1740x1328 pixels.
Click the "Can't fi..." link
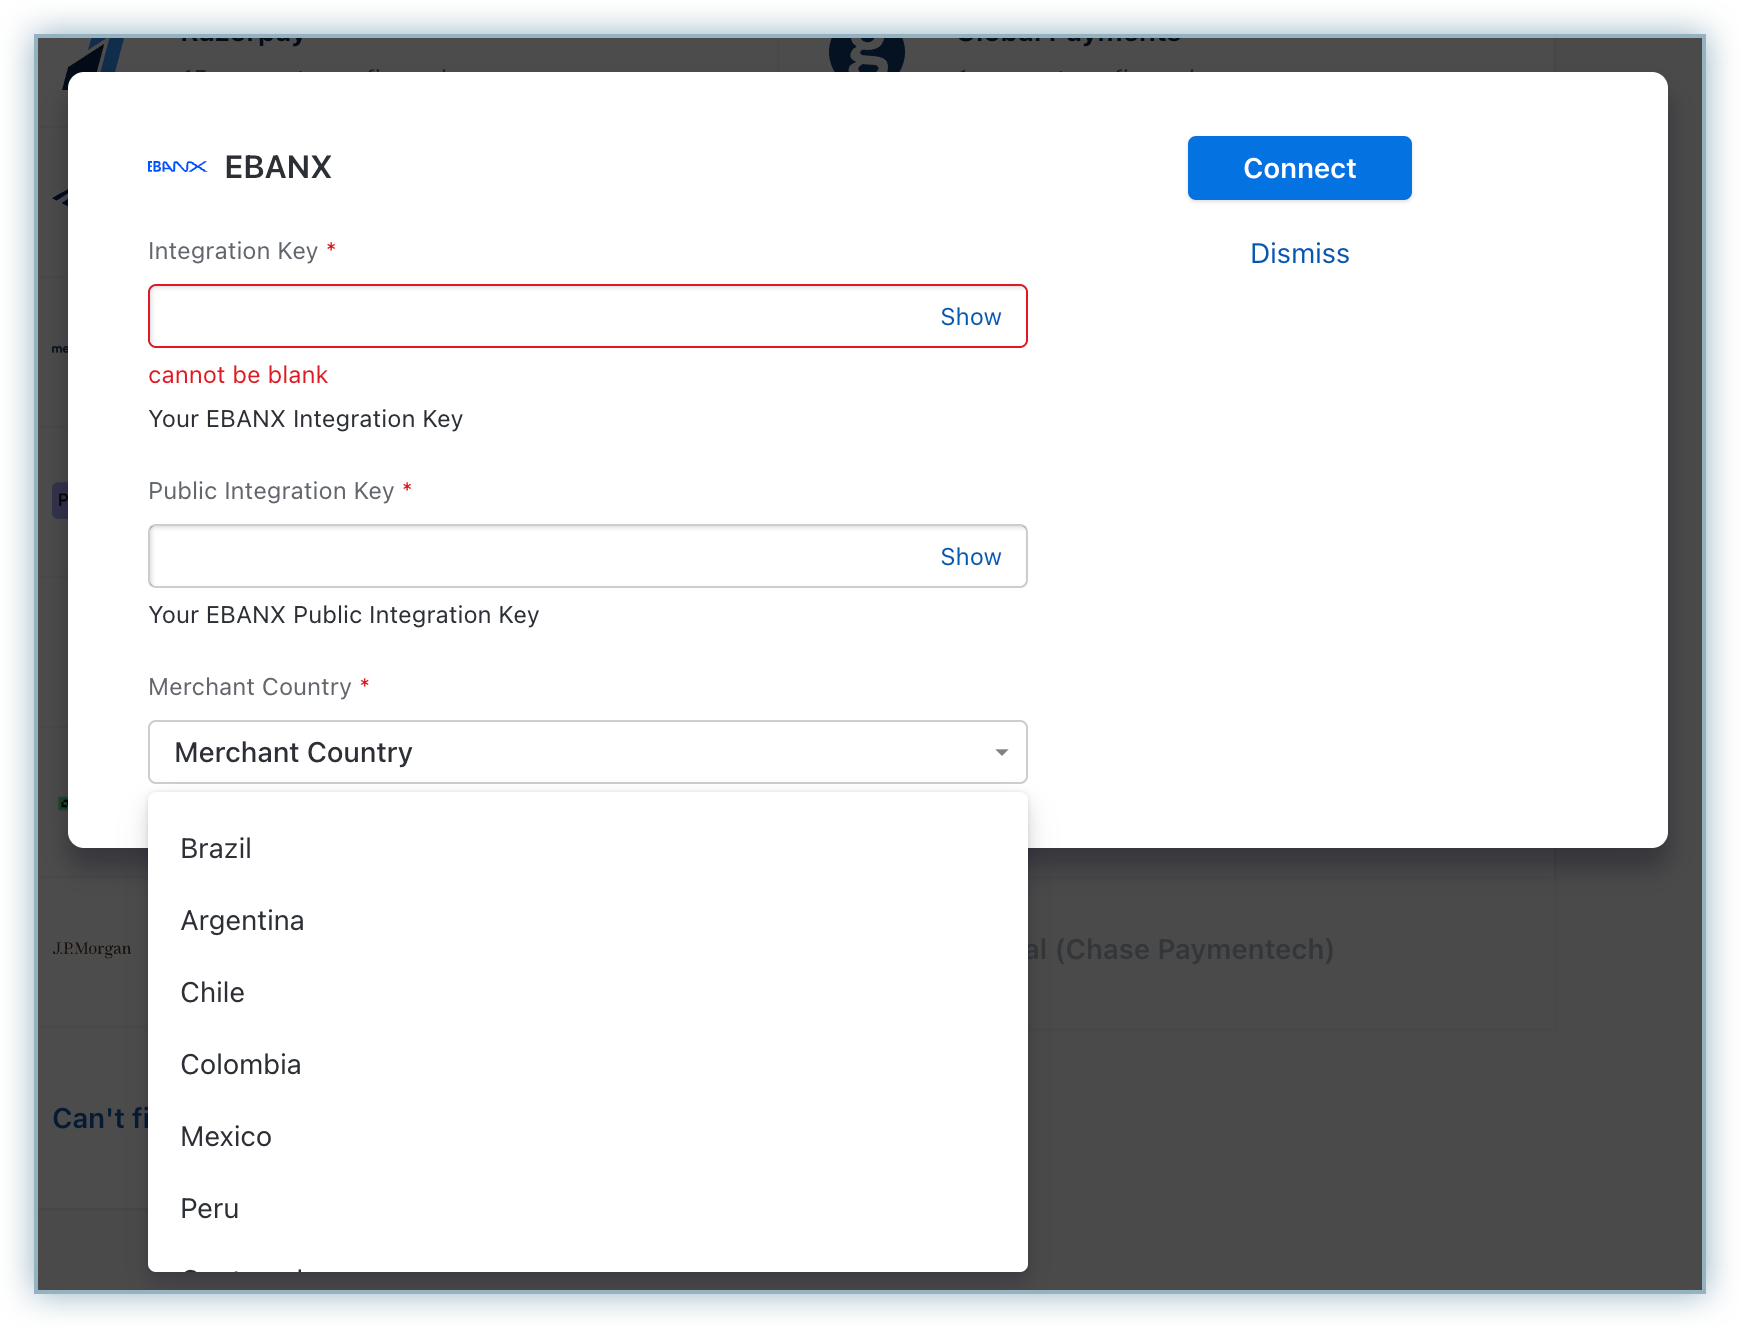(x=99, y=1118)
